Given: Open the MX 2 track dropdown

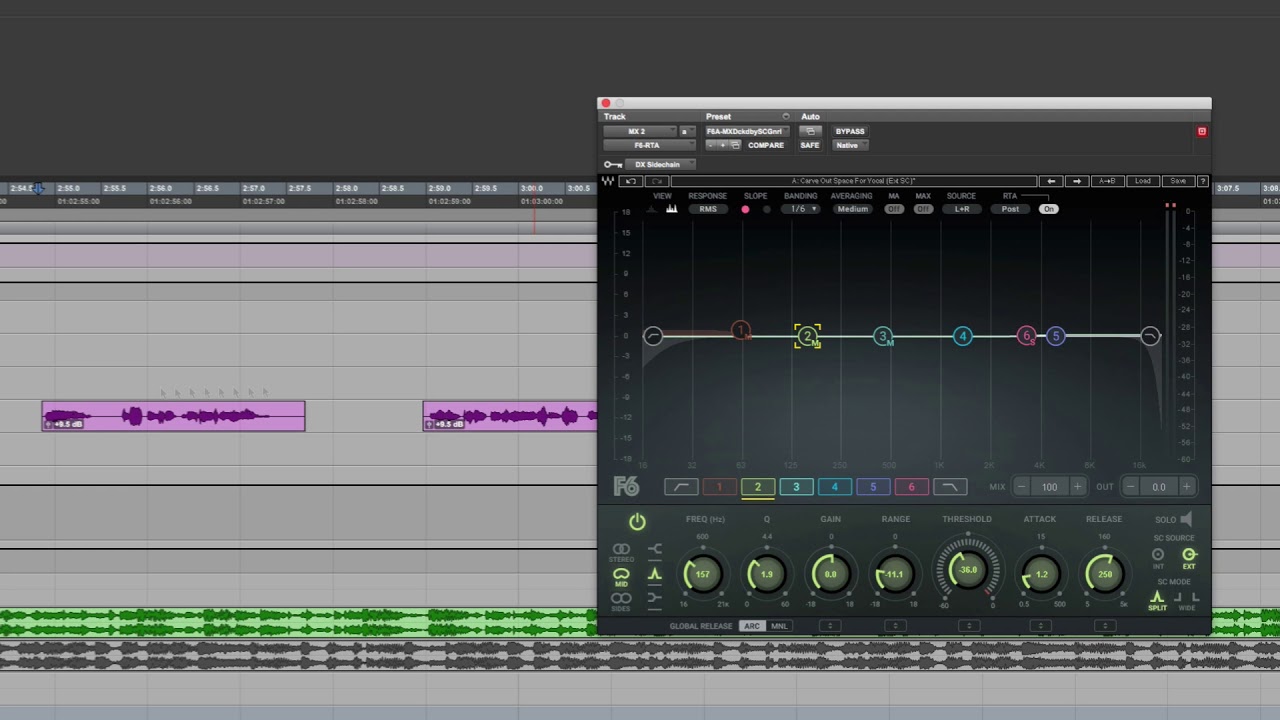Looking at the screenshot, I should pos(640,131).
